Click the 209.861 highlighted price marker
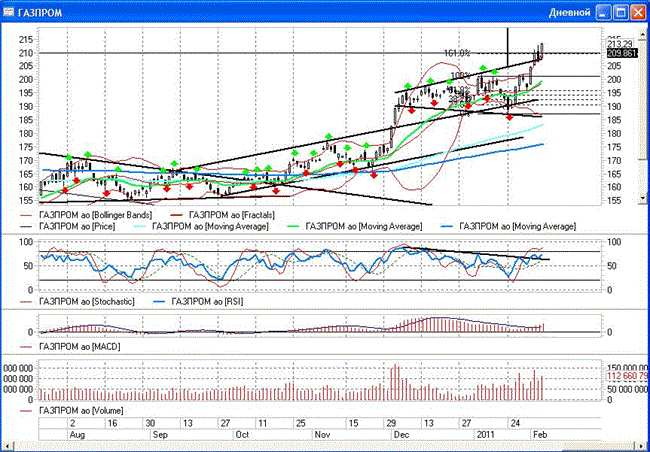The image size is (650, 452). [622, 53]
